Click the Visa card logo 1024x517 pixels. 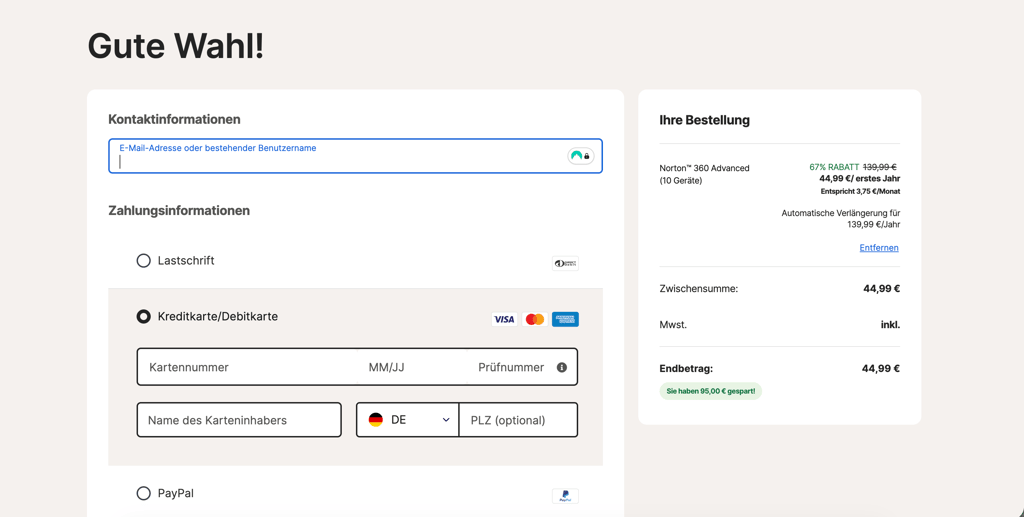coord(504,319)
